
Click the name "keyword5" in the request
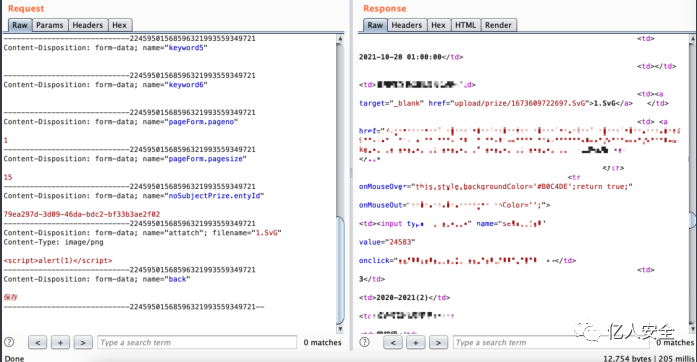coord(186,48)
